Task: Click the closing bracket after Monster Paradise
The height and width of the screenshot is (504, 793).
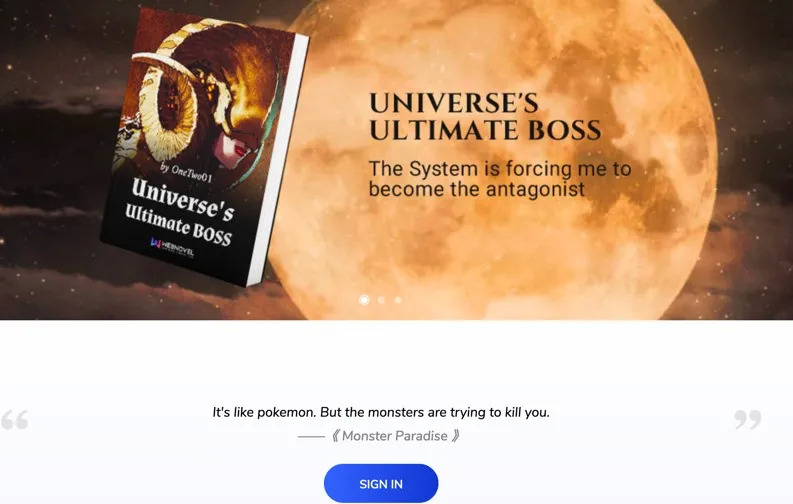Action: coord(456,436)
